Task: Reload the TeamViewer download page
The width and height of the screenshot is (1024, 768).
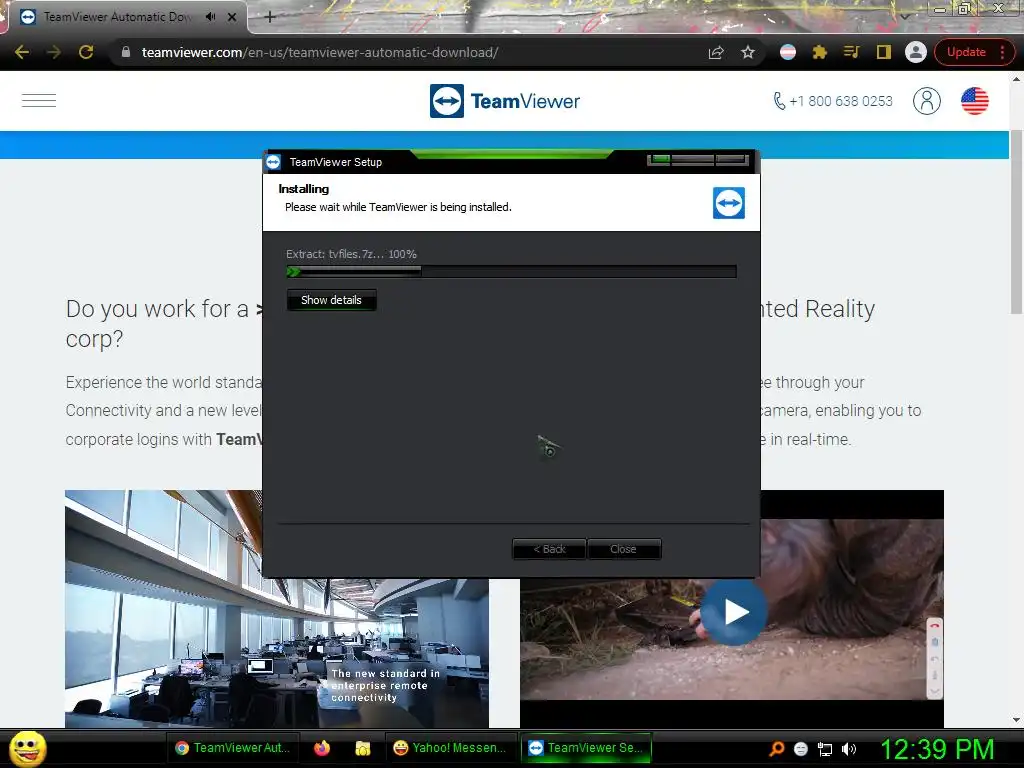Action: coord(86,52)
